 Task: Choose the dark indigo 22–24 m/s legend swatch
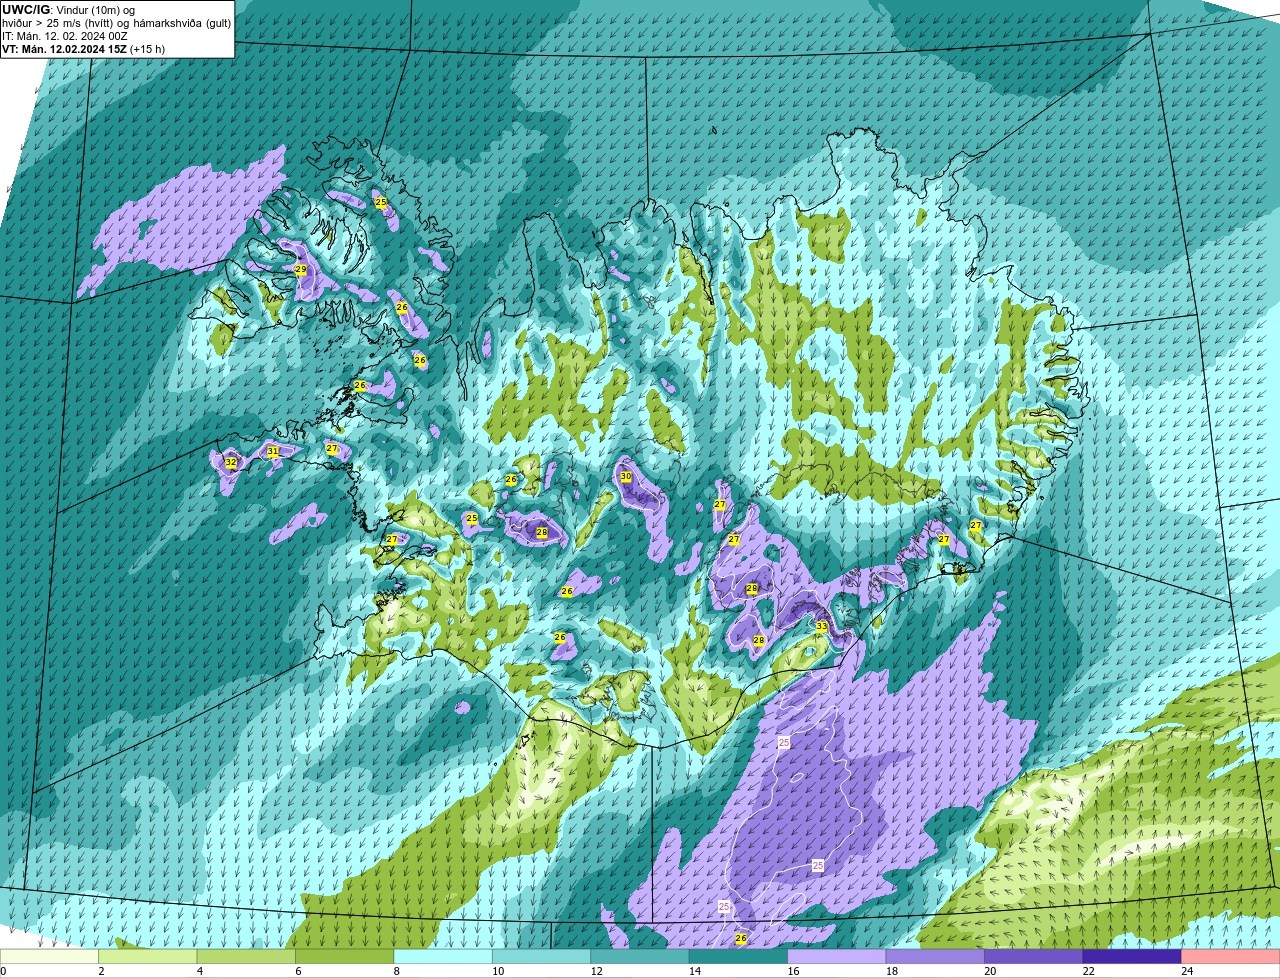tap(1132, 957)
